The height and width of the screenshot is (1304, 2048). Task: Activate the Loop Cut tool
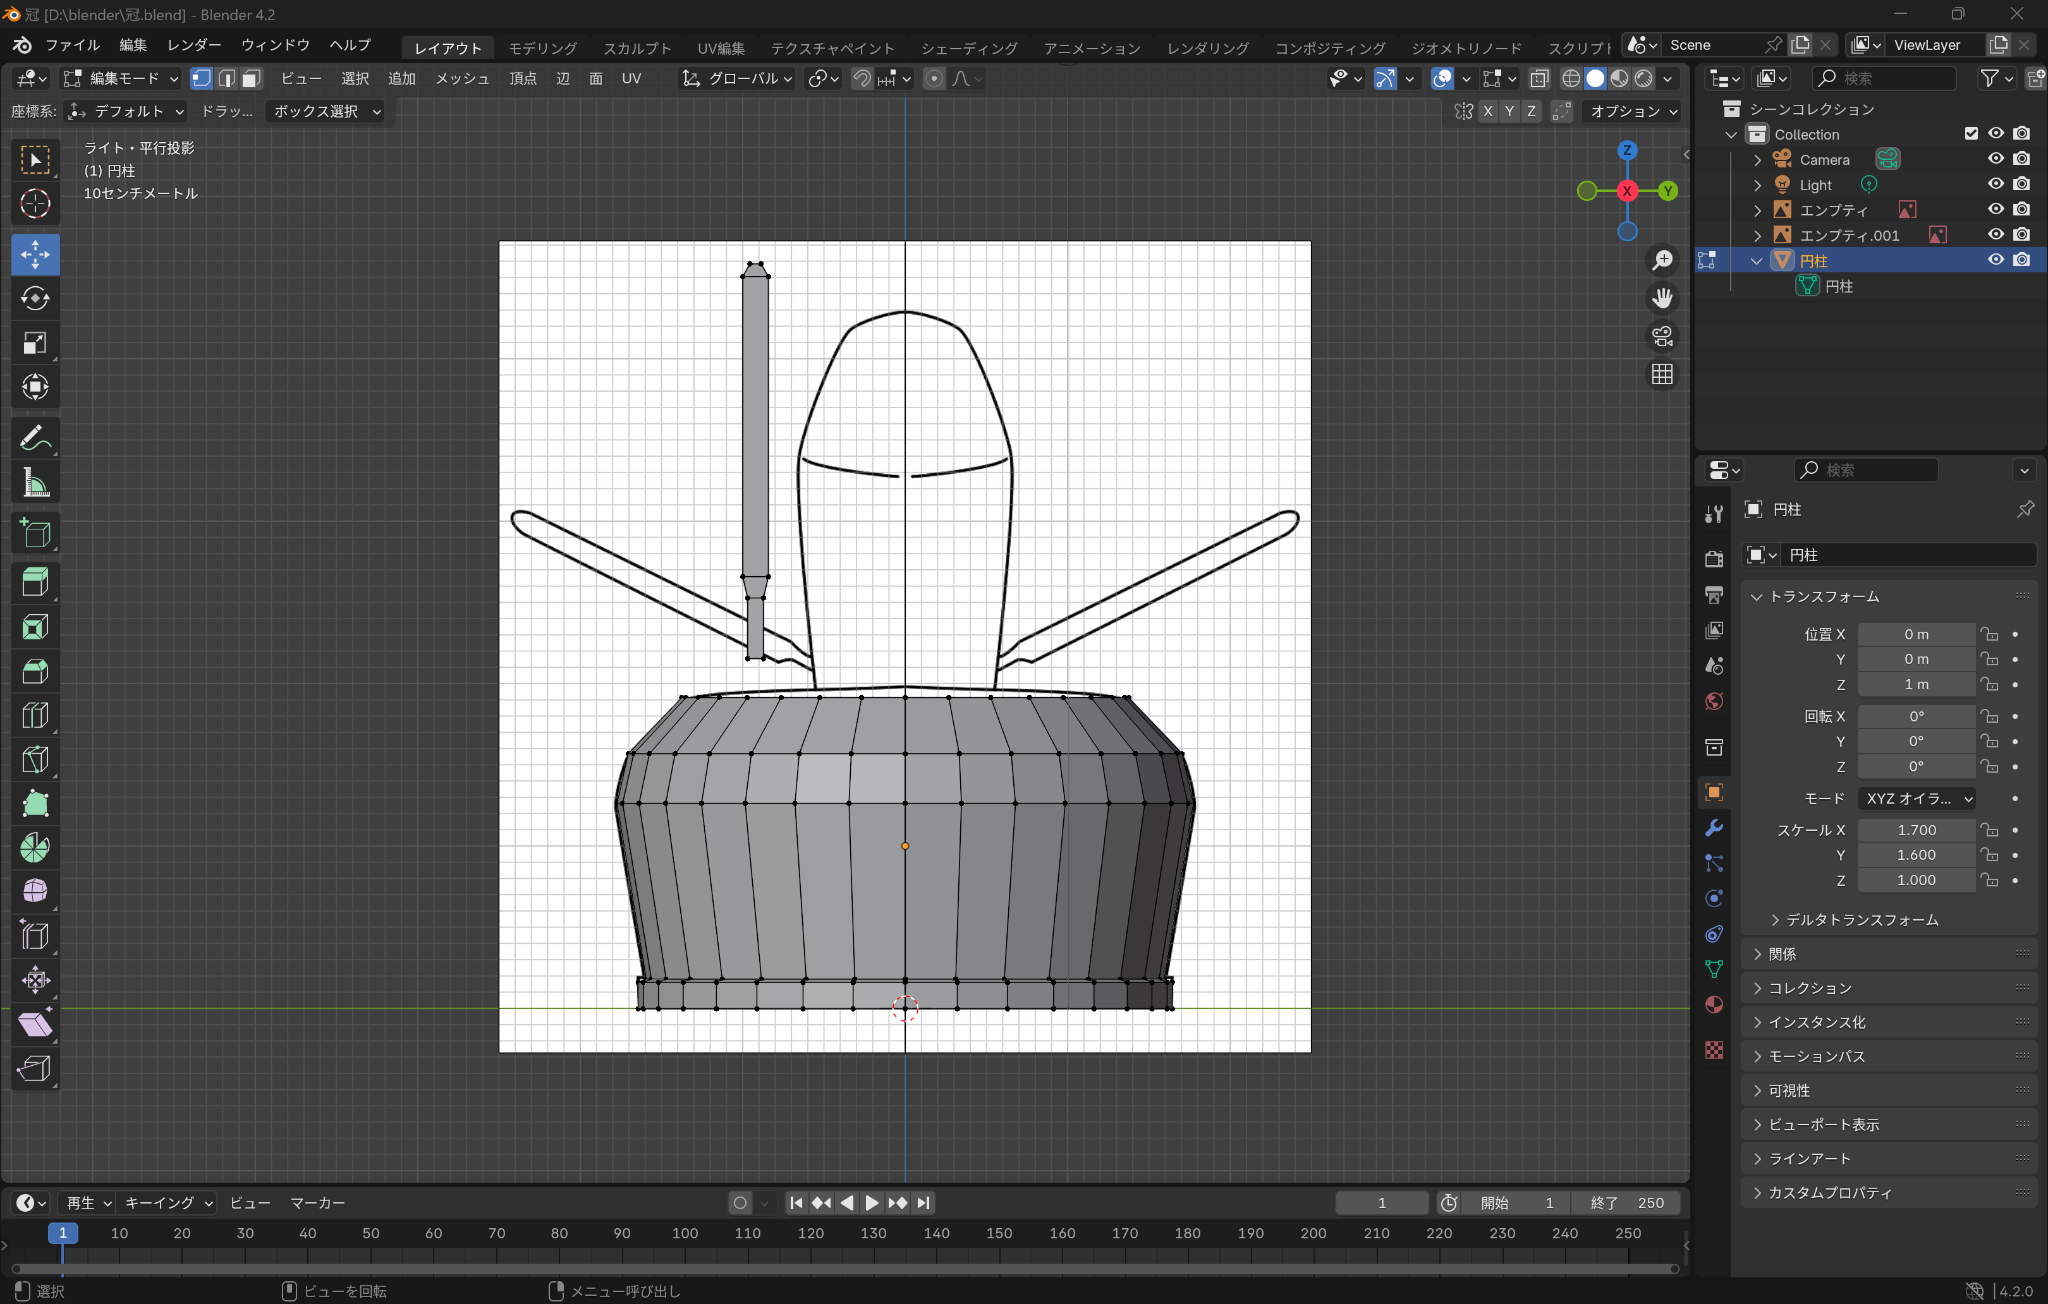pos(35,715)
